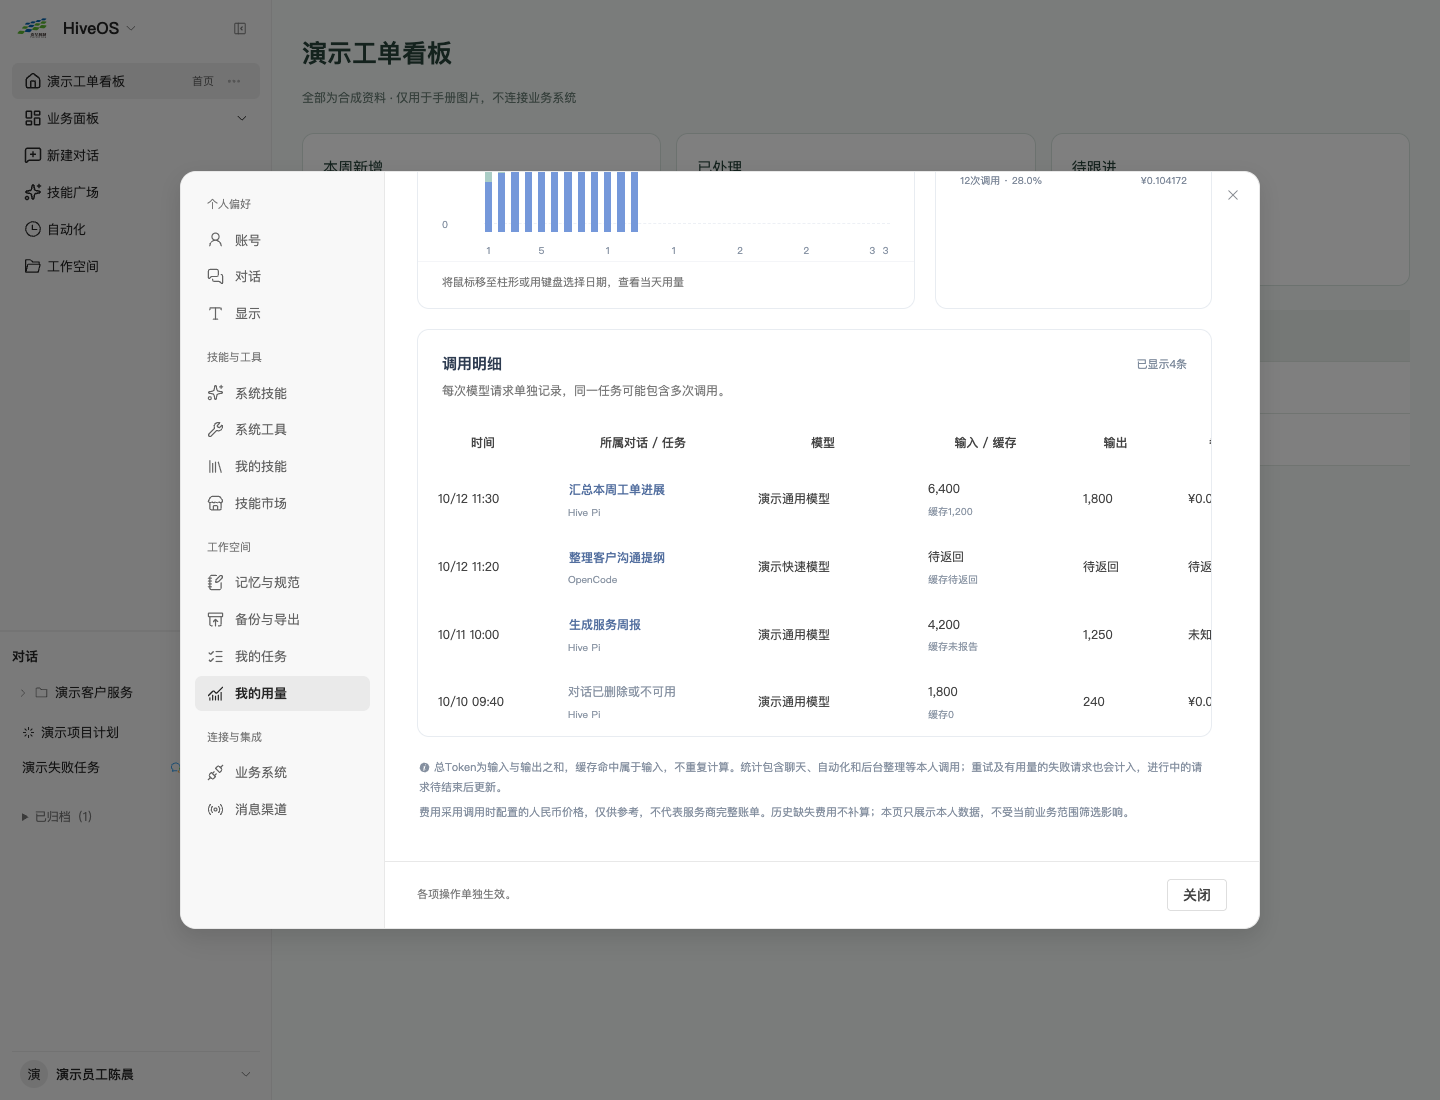
Task: Collapse the HiveOS sidebar panel icon
Action: [240, 29]
